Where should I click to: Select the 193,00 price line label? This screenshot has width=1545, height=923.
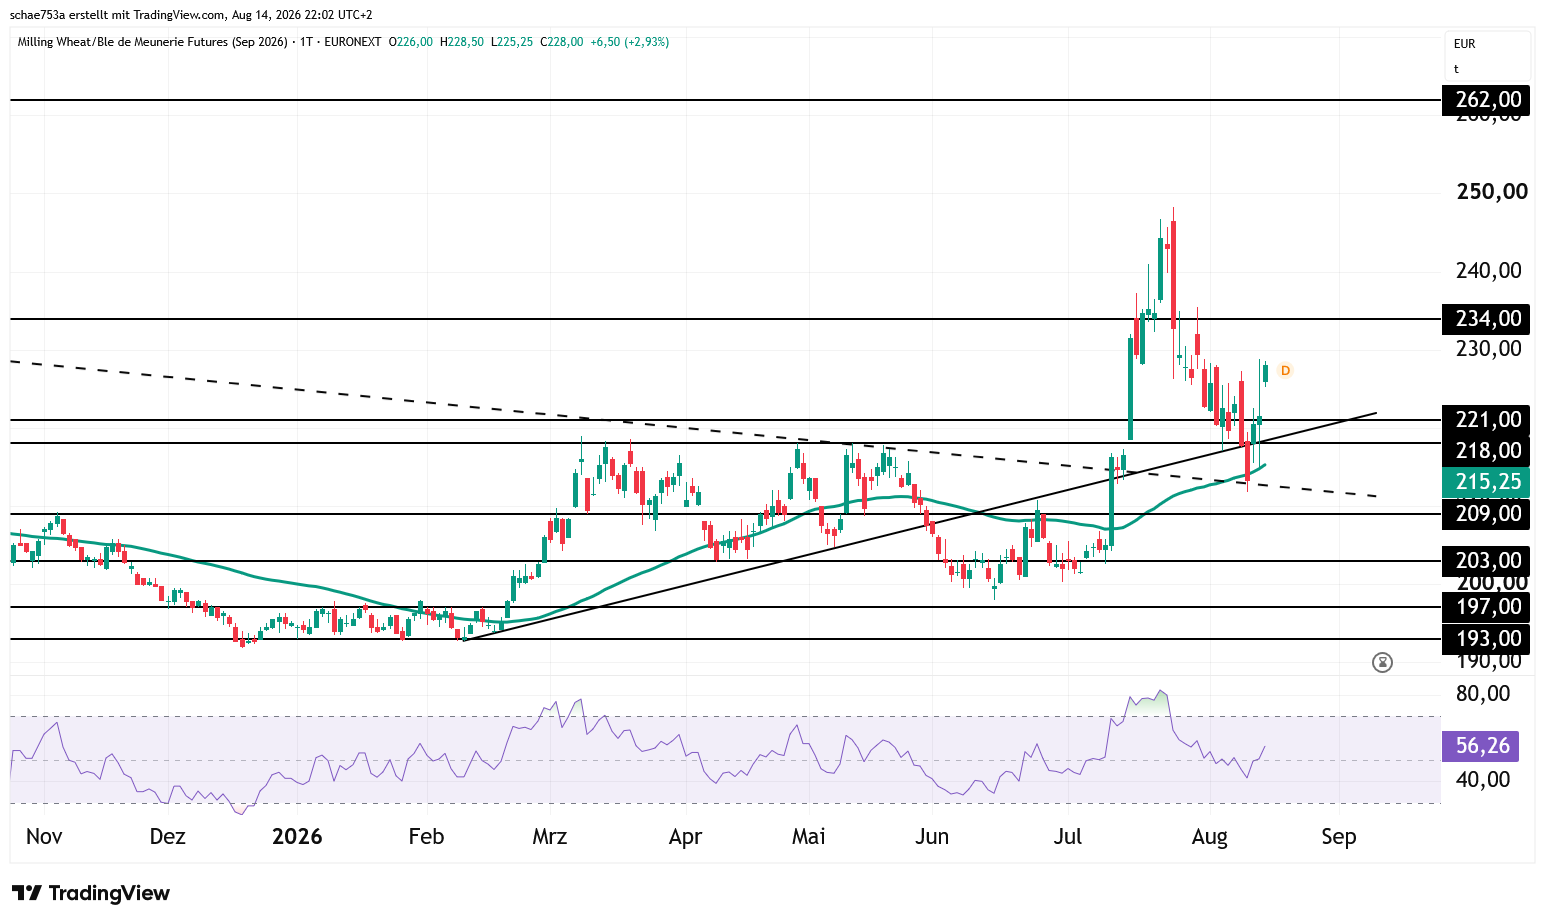pos(1486,639)
